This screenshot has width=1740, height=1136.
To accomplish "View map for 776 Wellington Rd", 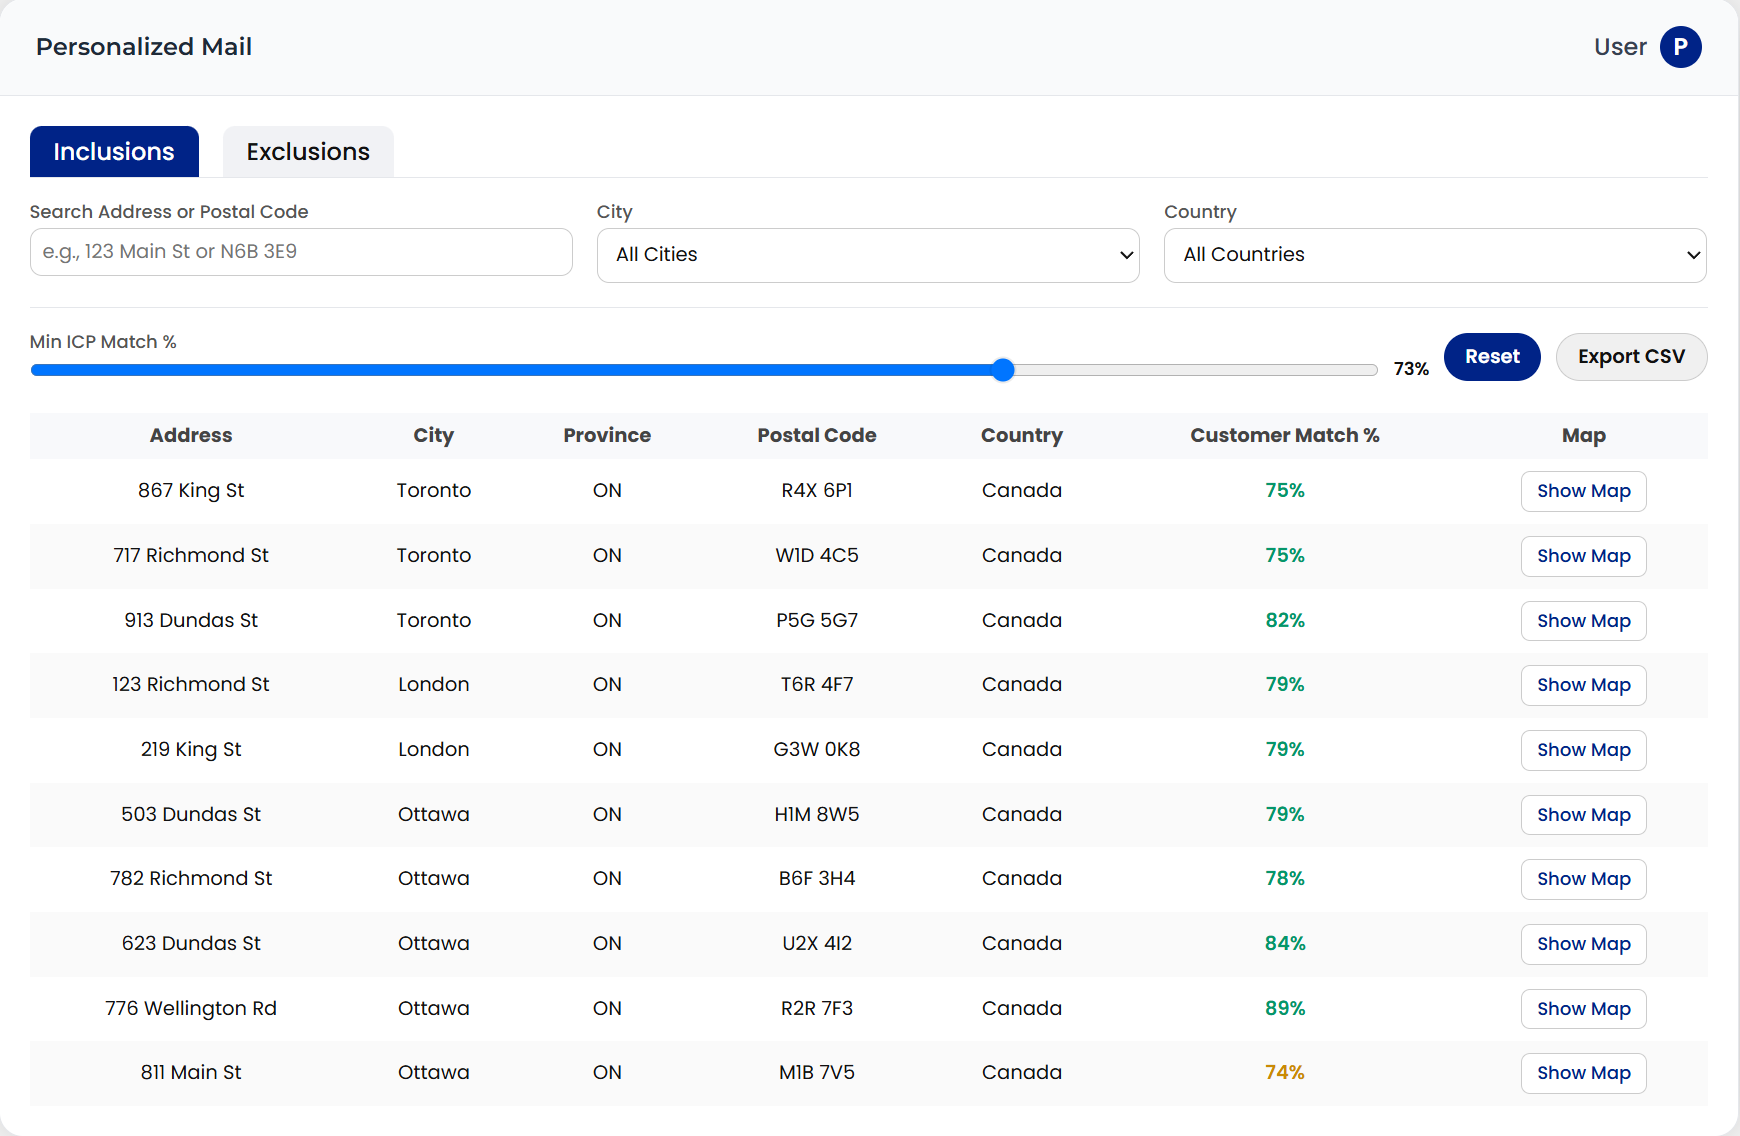I will pyautogui.click(x=1583, y=1009).
